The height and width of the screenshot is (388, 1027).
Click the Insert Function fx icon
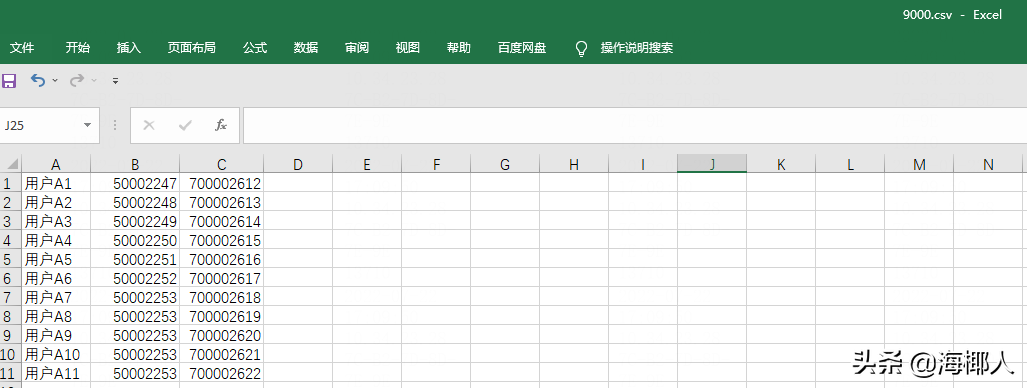click(221, 125)
